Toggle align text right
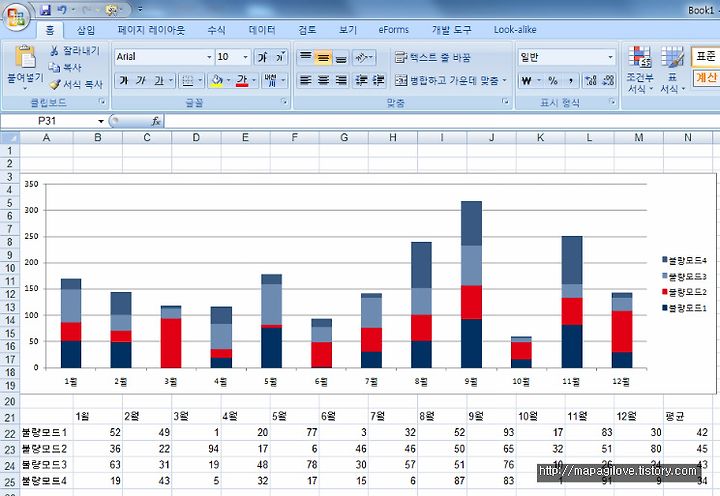 point(341,80)
